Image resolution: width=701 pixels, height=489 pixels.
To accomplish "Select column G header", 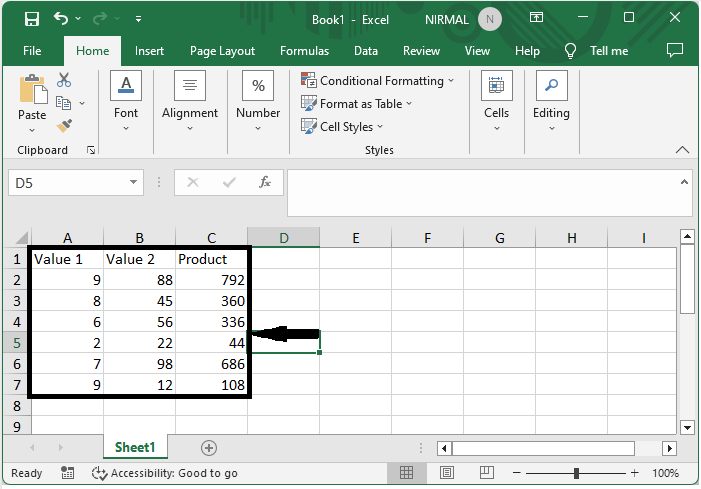I will 499,237.
